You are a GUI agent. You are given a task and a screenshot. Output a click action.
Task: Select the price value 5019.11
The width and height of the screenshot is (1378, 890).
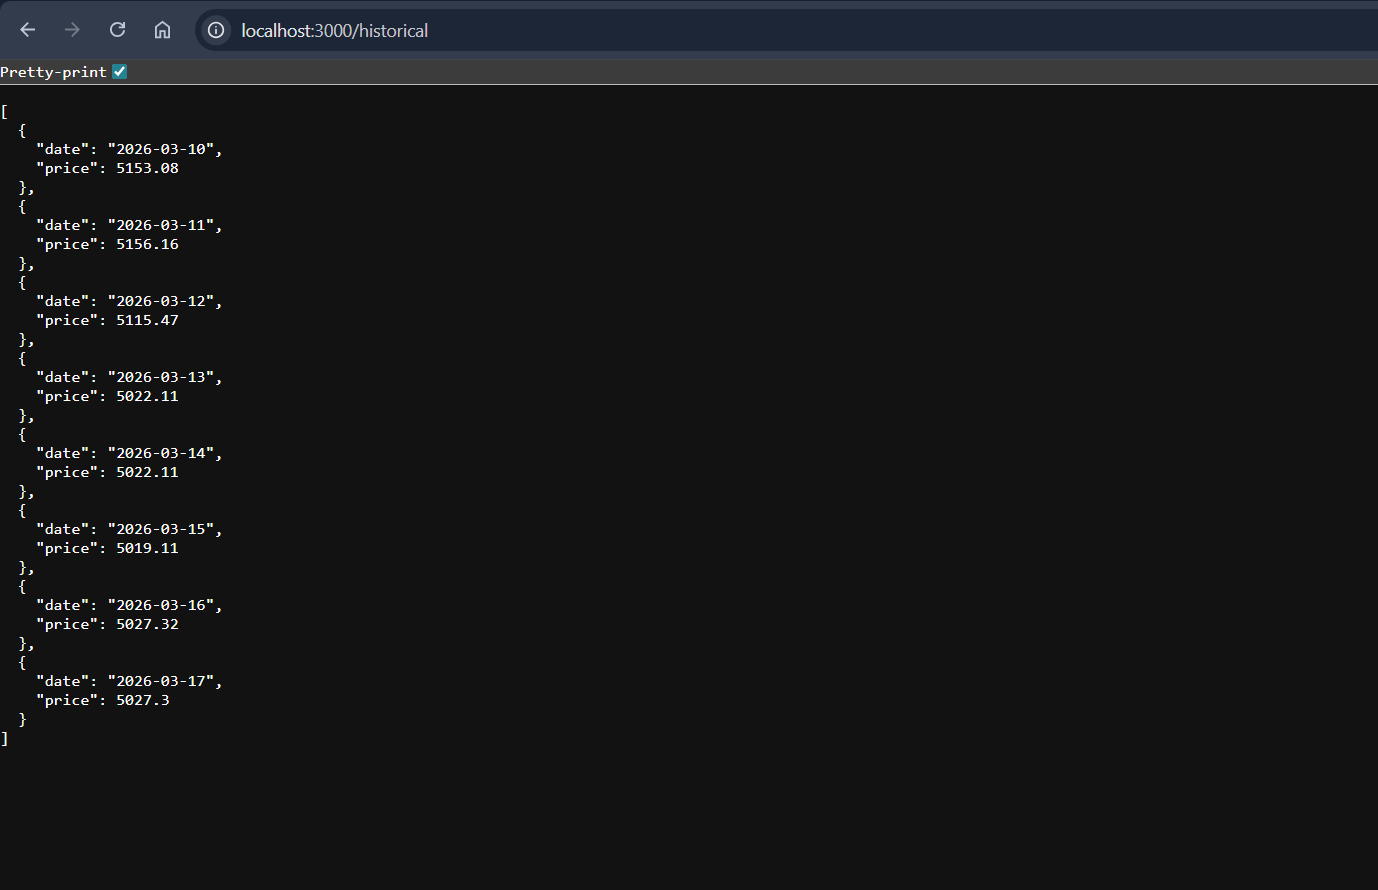click(147, 548)
